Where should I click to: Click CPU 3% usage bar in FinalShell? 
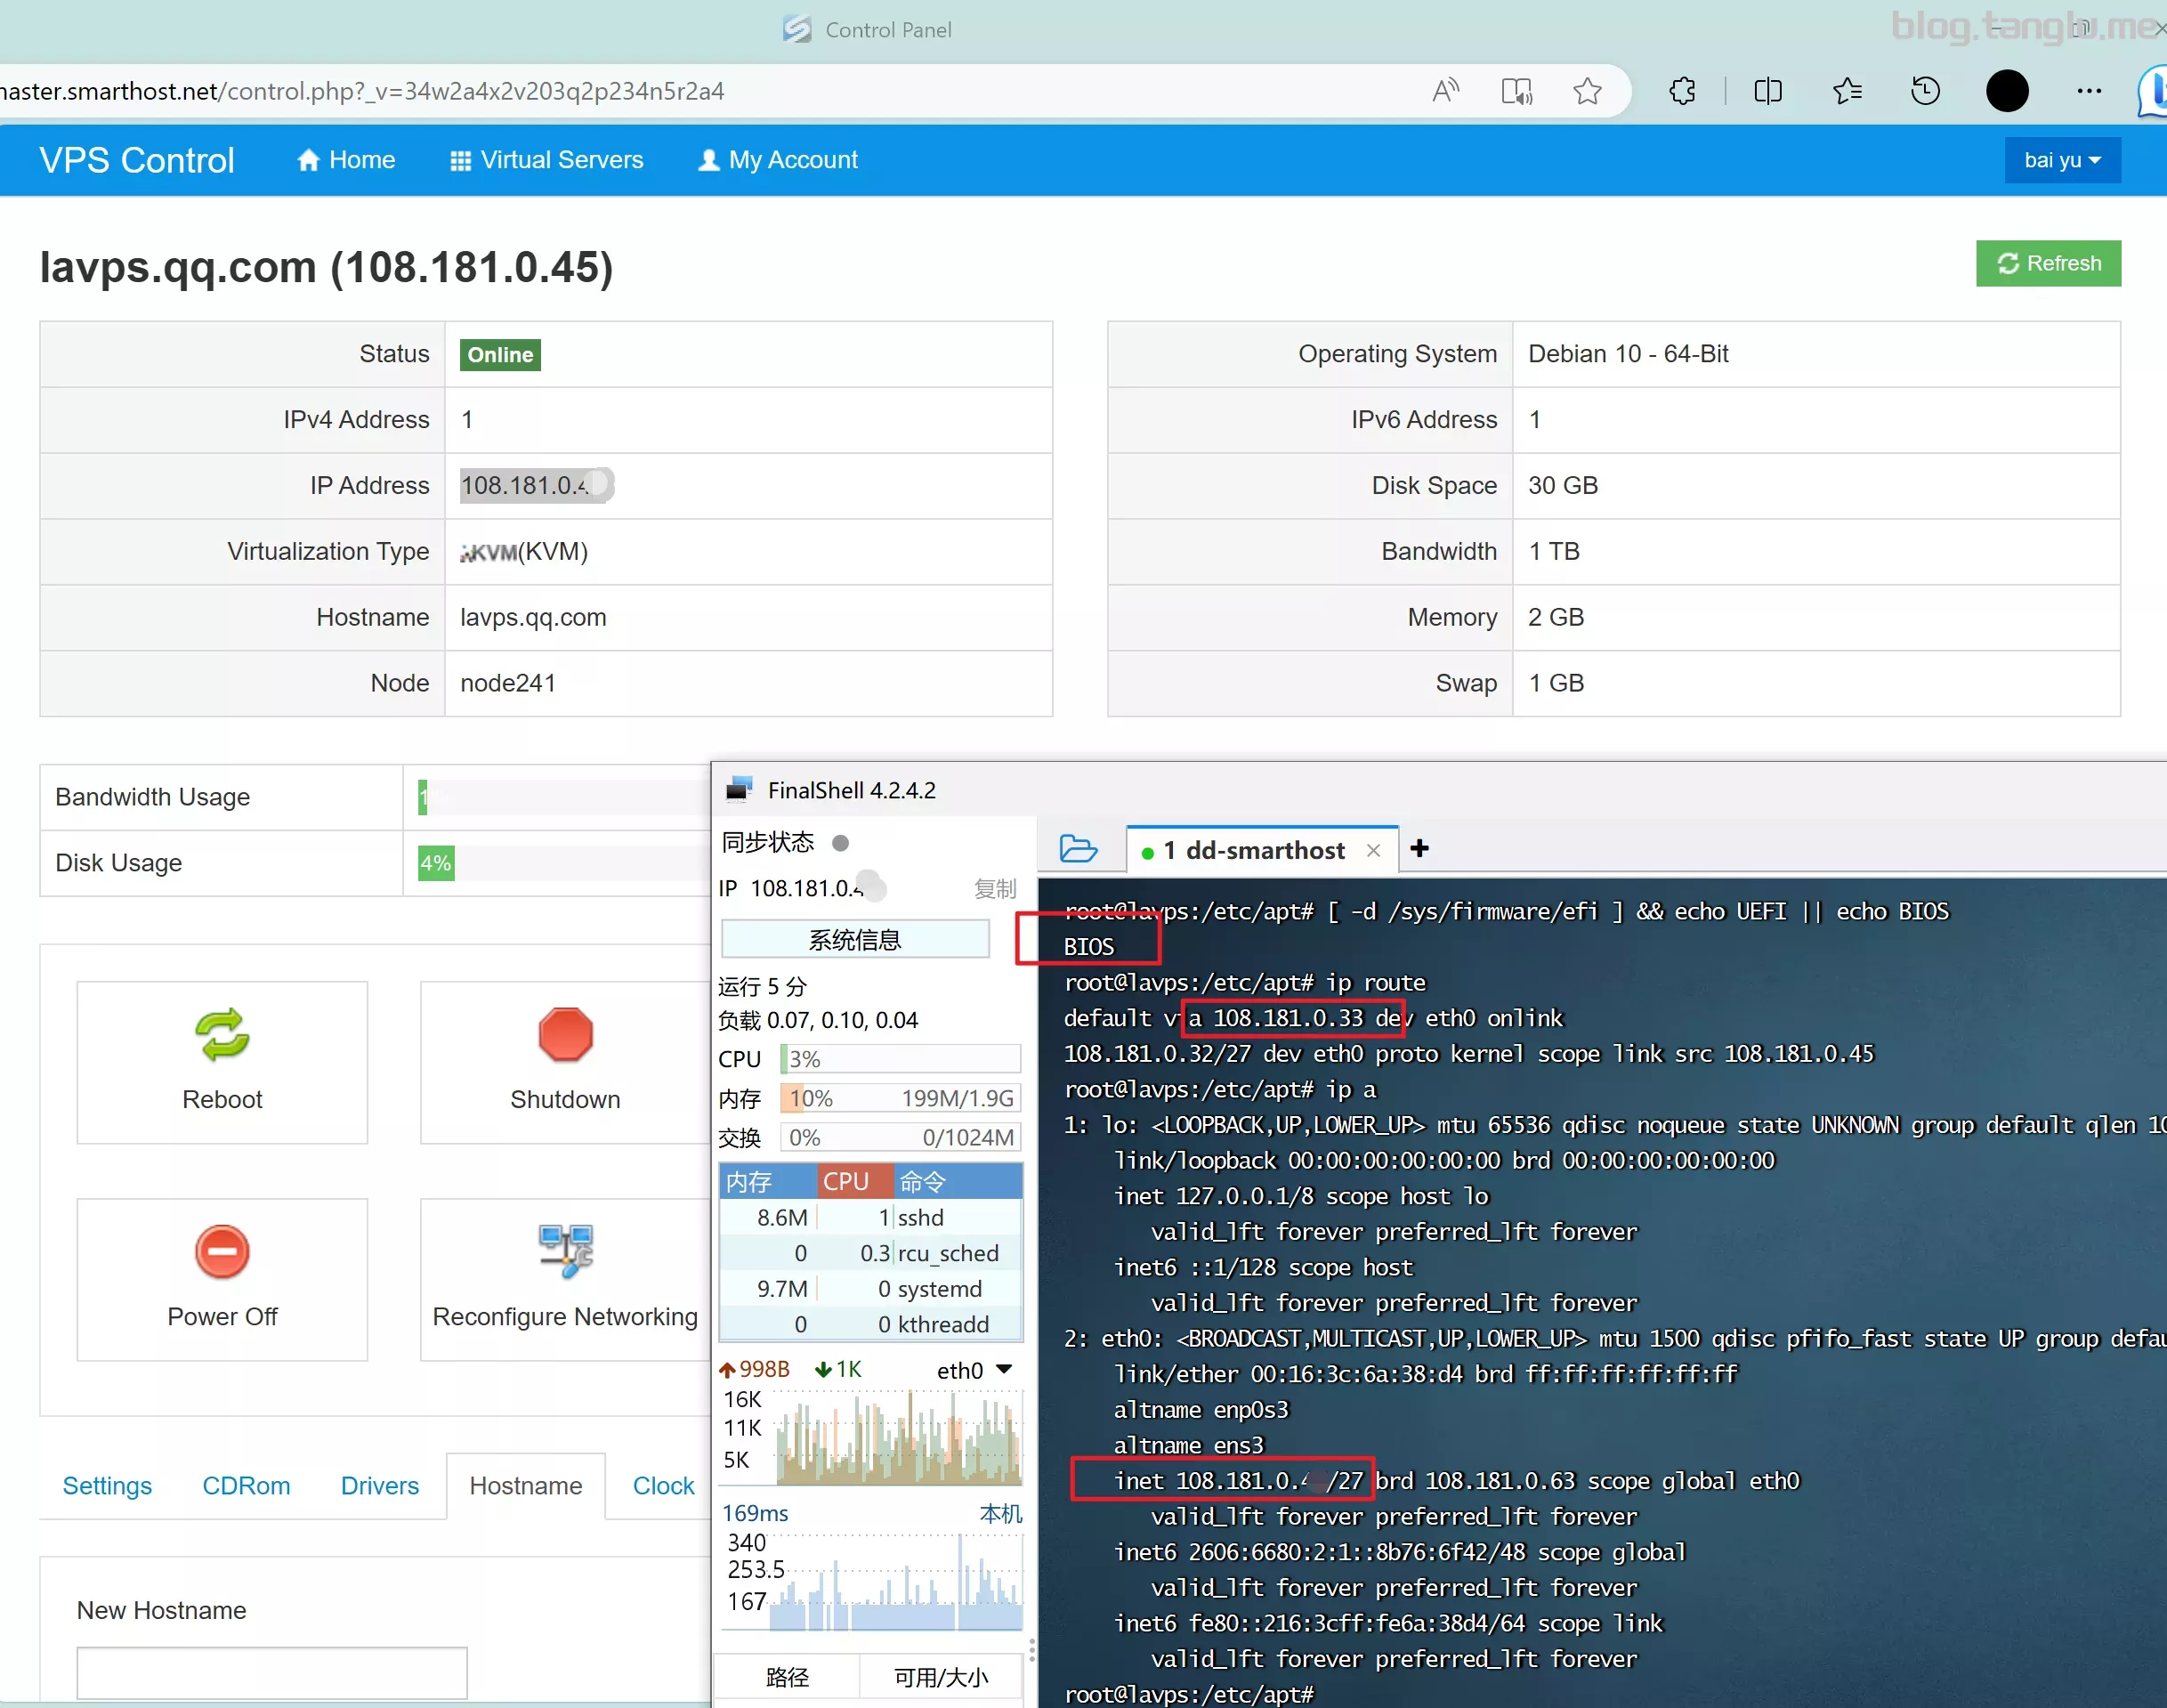[900, 1059]
